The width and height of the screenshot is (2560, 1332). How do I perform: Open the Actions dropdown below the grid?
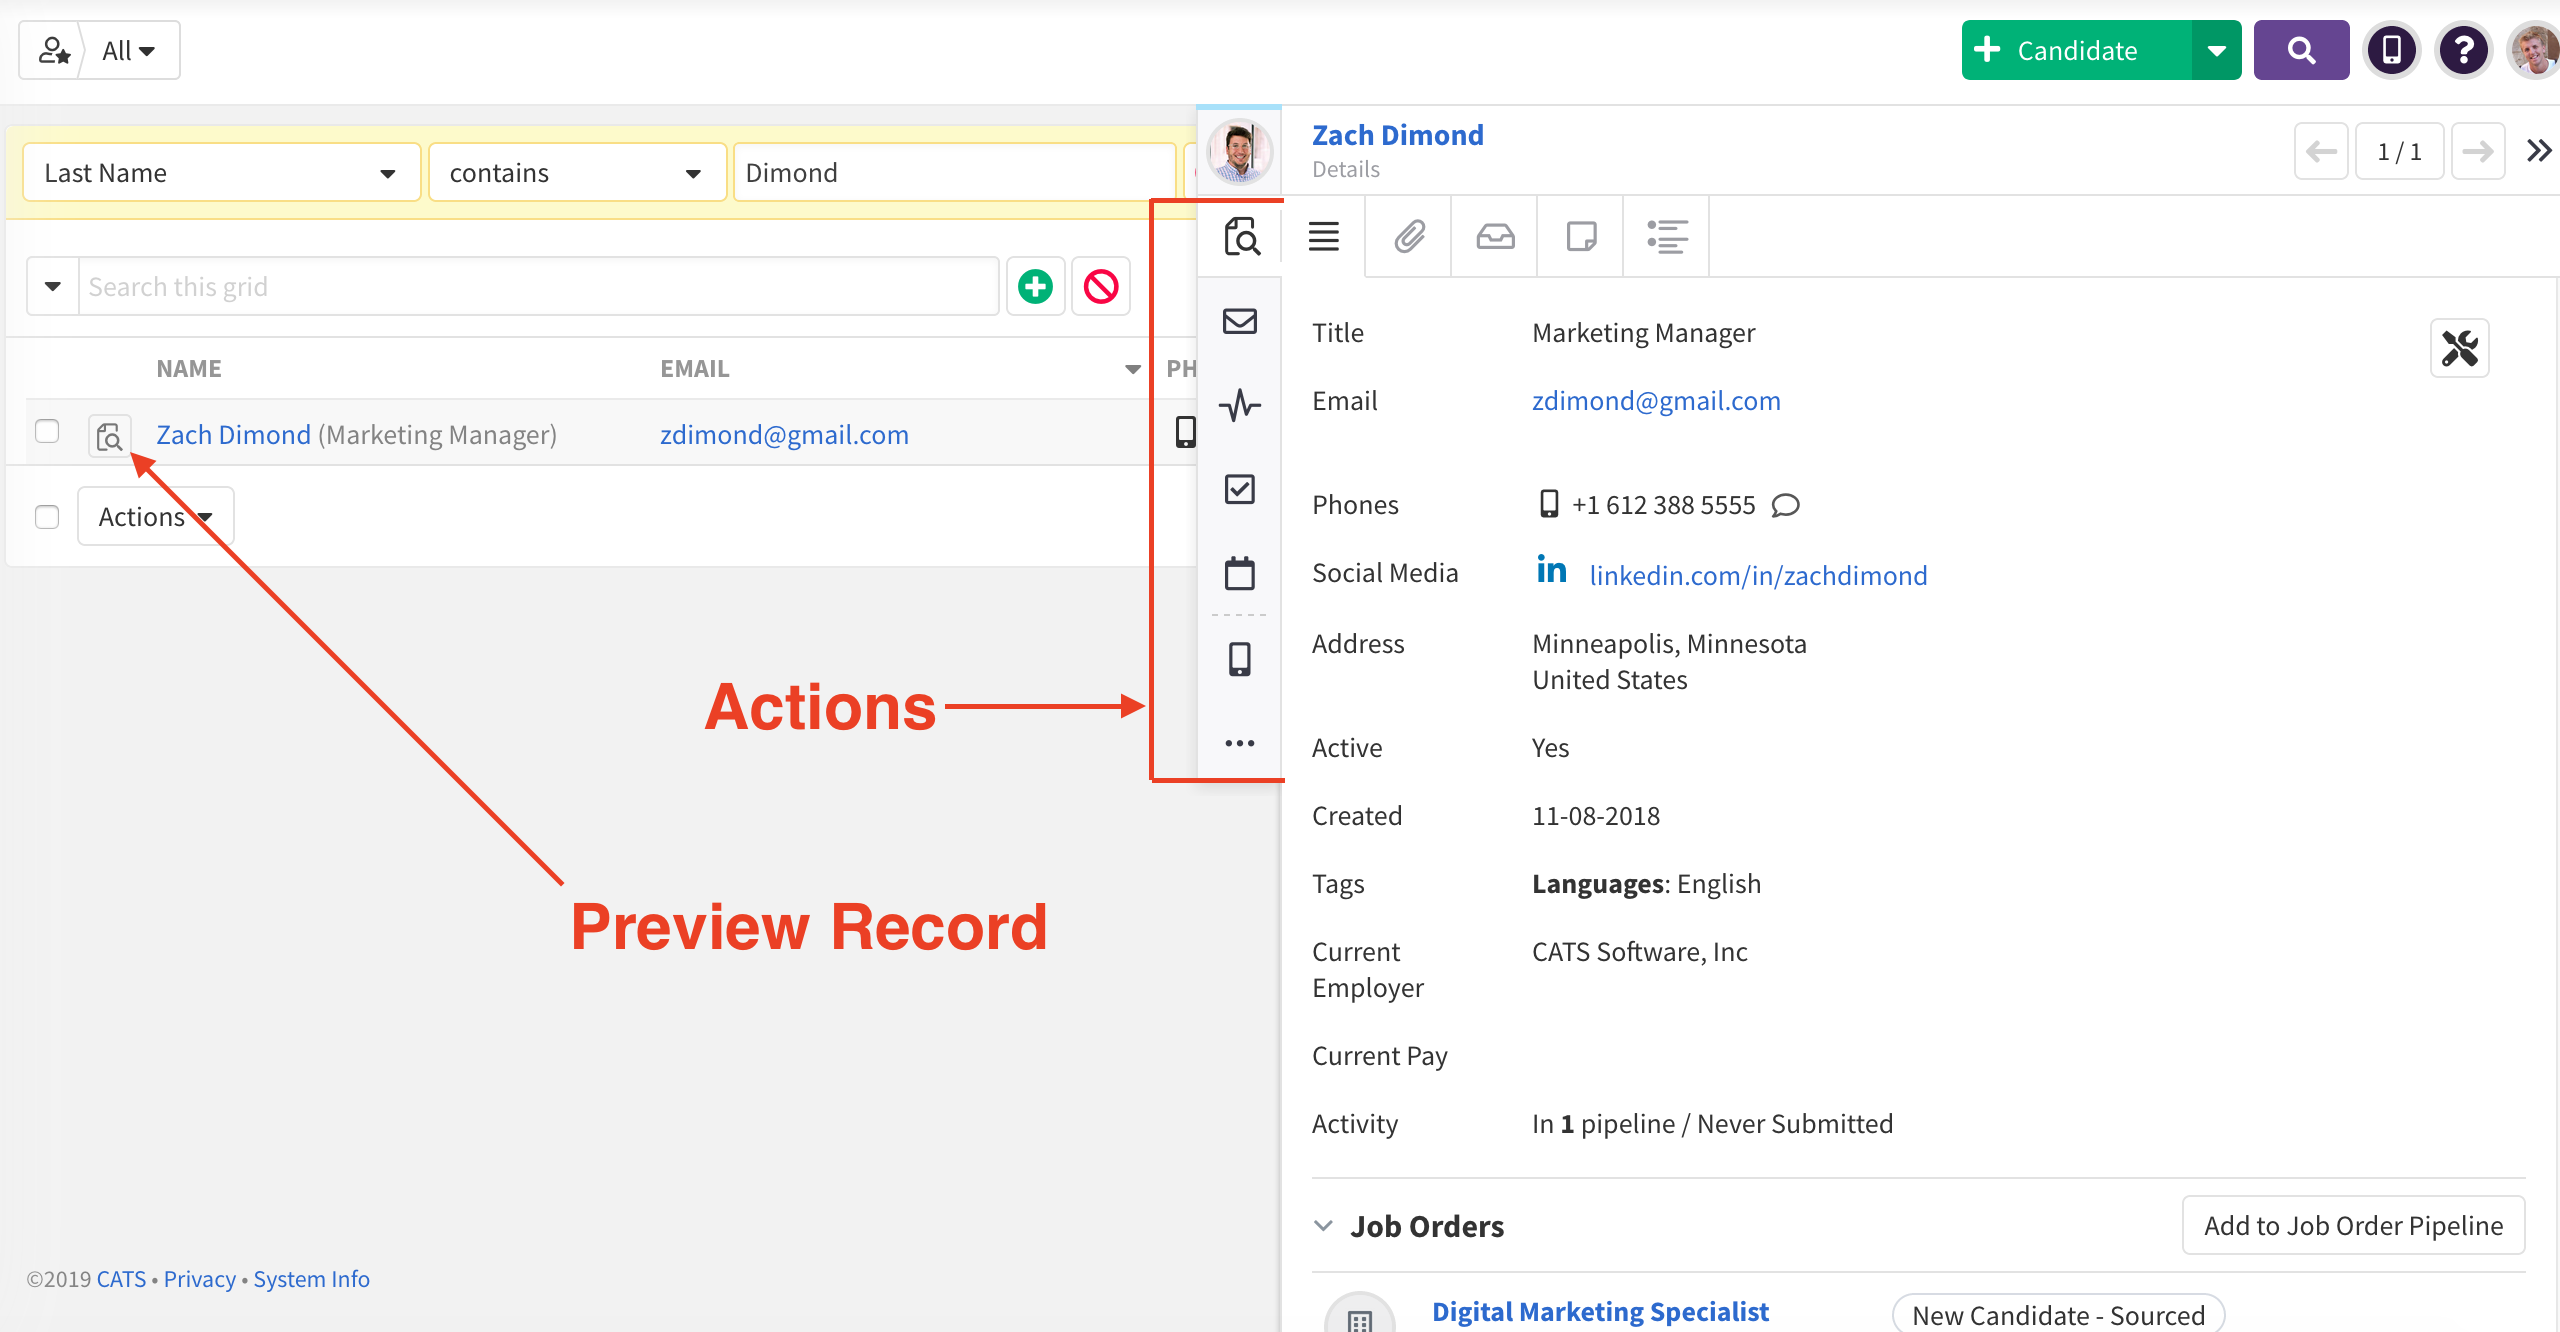point(155,517)
